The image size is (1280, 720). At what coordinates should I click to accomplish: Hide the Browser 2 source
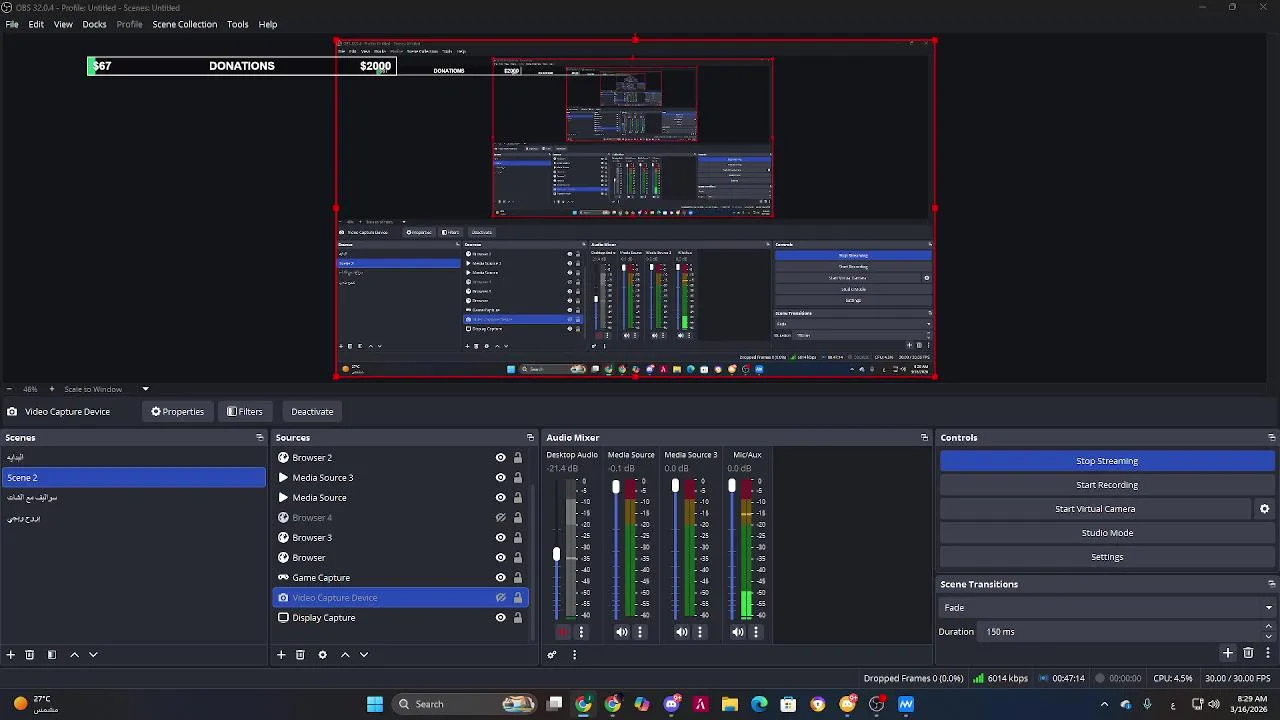tap(500, 458)
